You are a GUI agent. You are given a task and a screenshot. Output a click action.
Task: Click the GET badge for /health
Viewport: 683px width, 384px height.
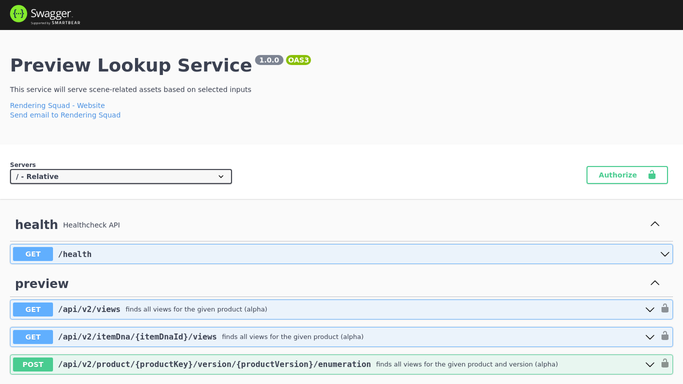(x=33, y=254)
